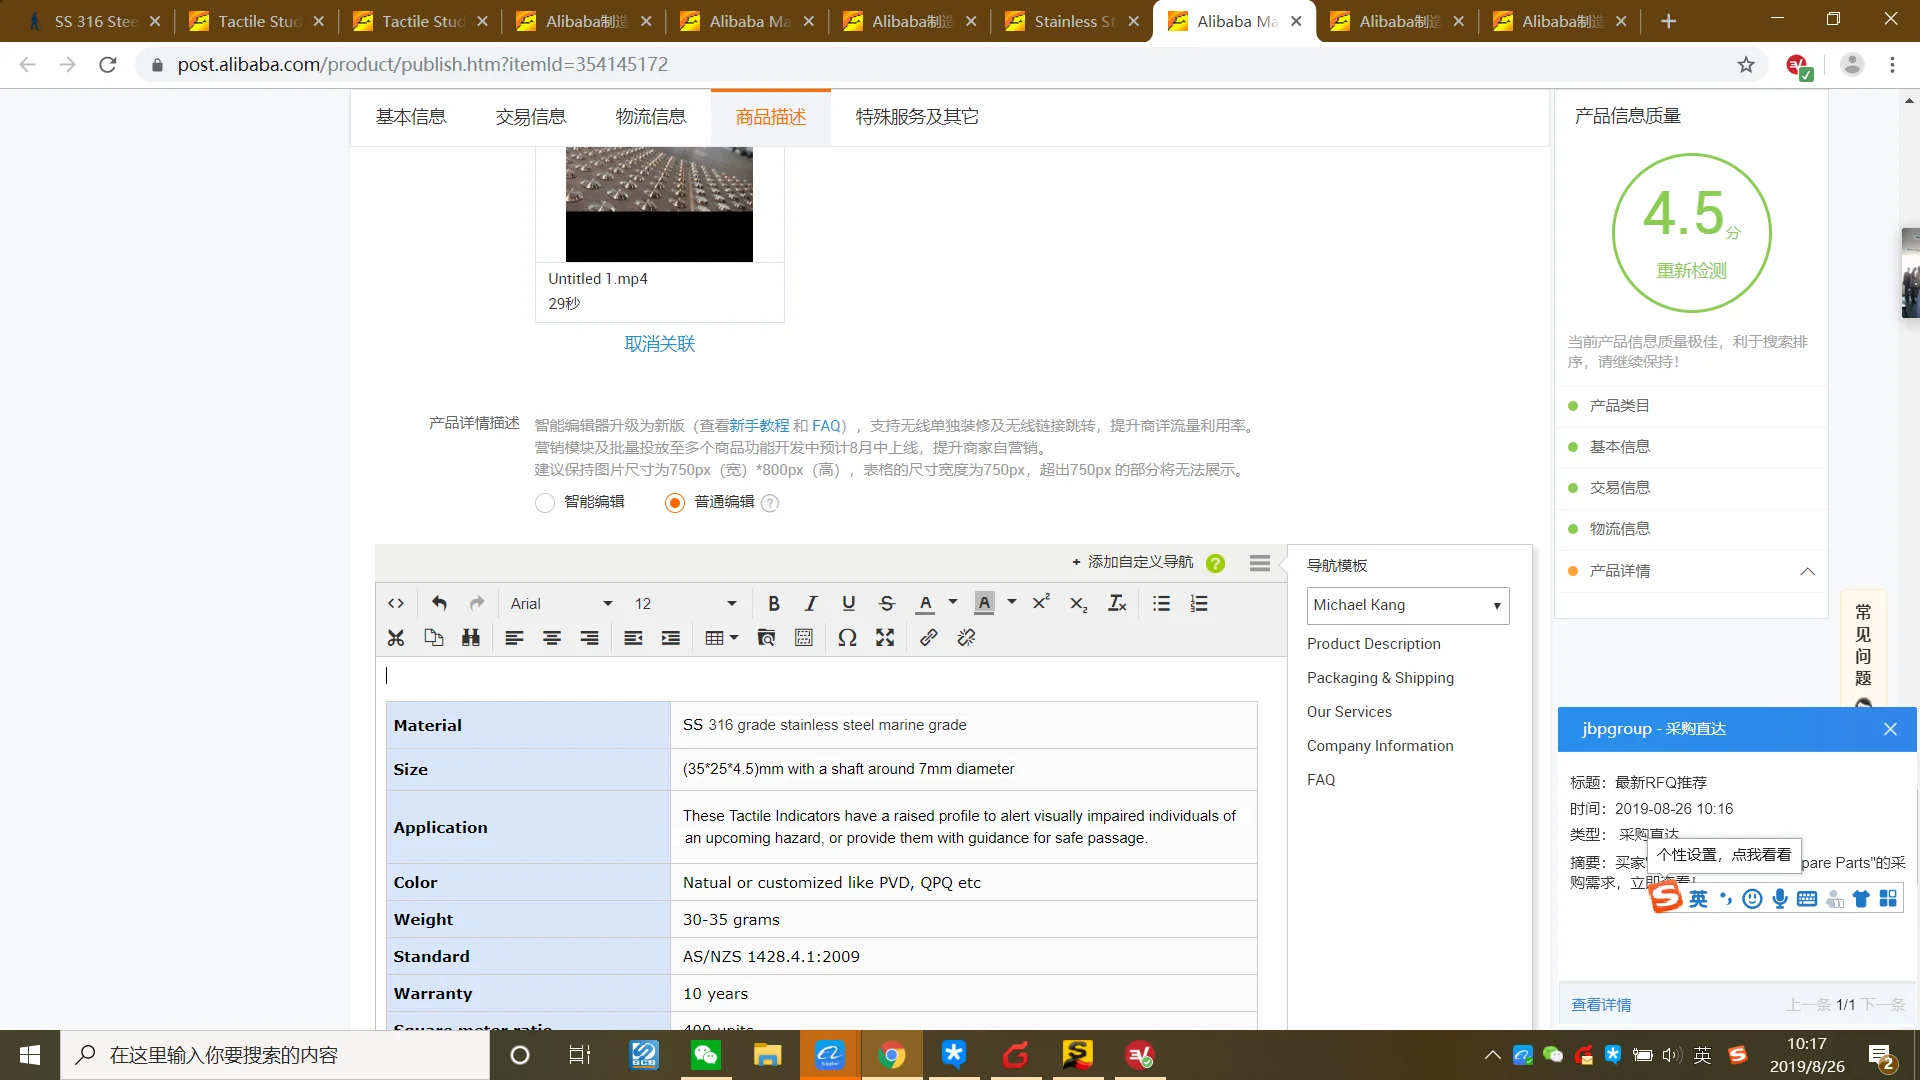The image size is (1920, 1080).
Task: Click the strikethrough formatting icon
Action: [x=886, y=603]
